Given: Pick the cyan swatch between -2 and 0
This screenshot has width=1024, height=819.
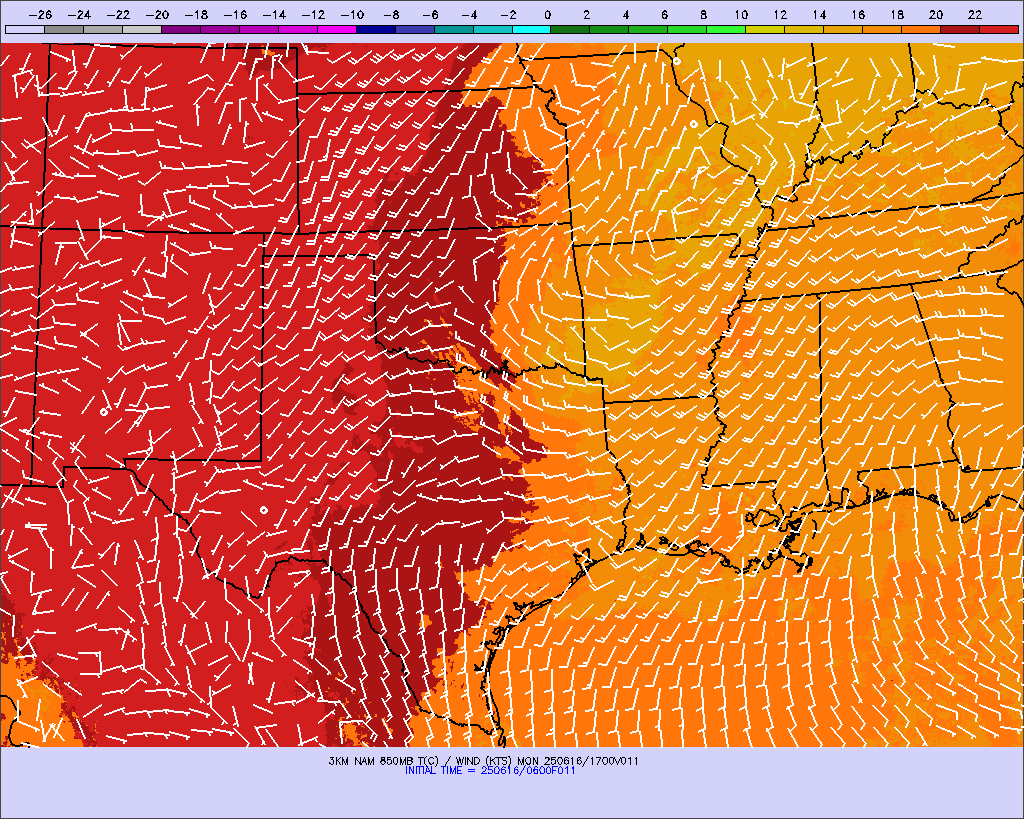Looking at the screenshot, I should point(532,29).
